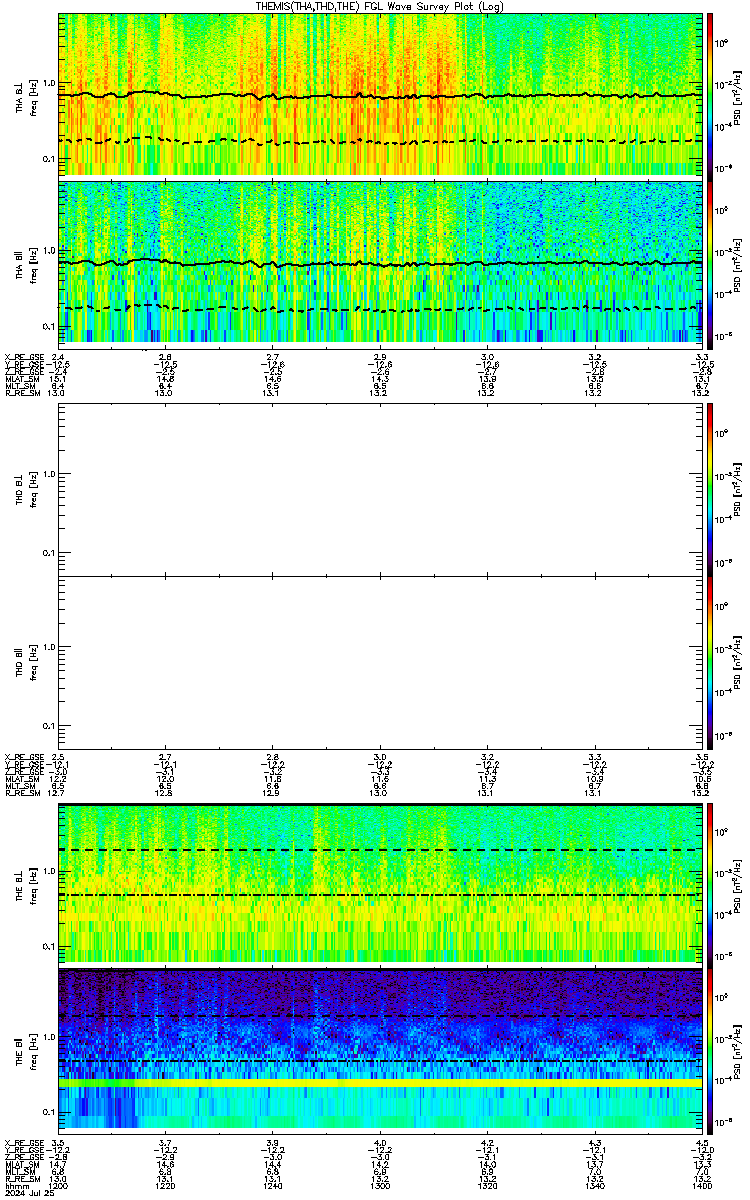Click the '1.0' frequency tick of THD B⊥ panel

click(48, 473)
